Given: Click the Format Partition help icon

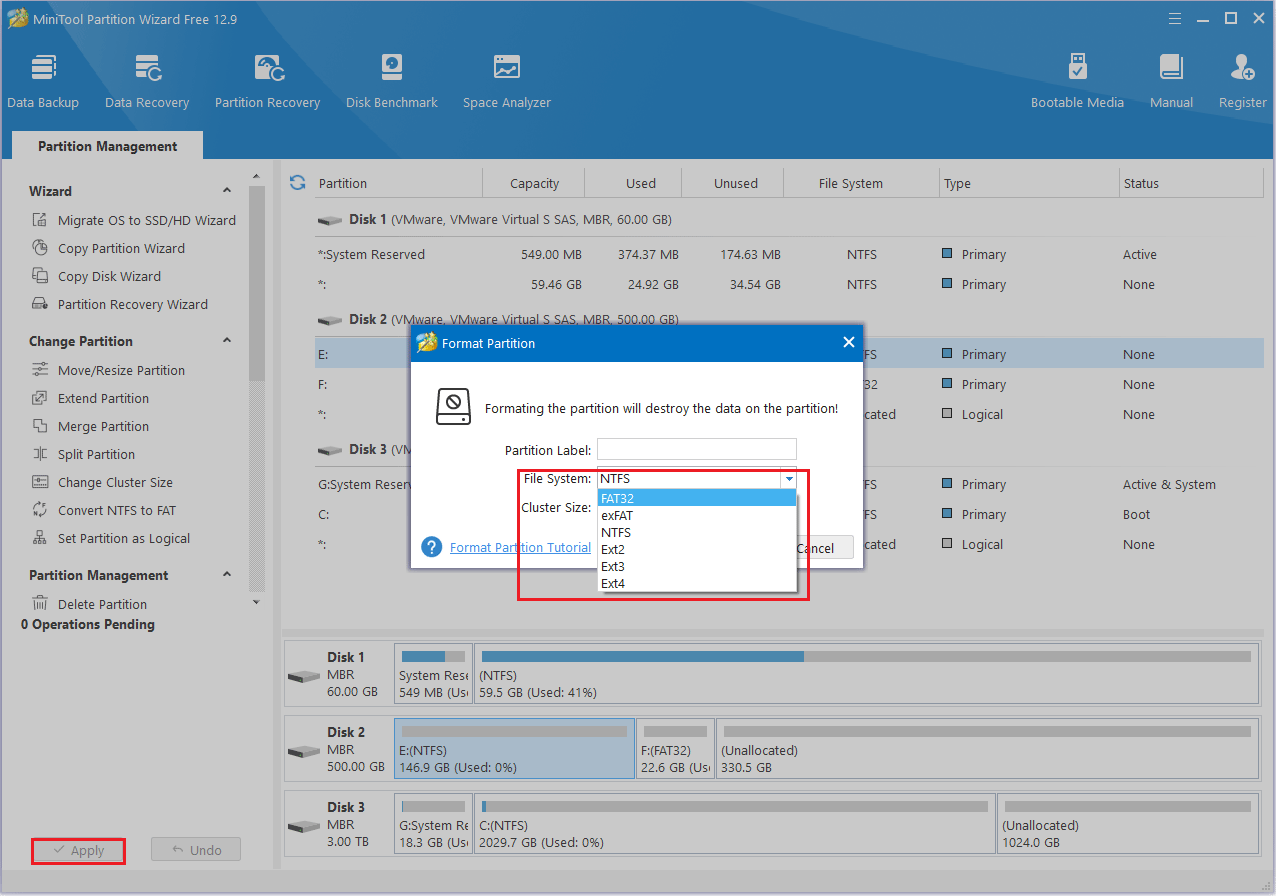Looking at the screenshot, I should 432,547.
